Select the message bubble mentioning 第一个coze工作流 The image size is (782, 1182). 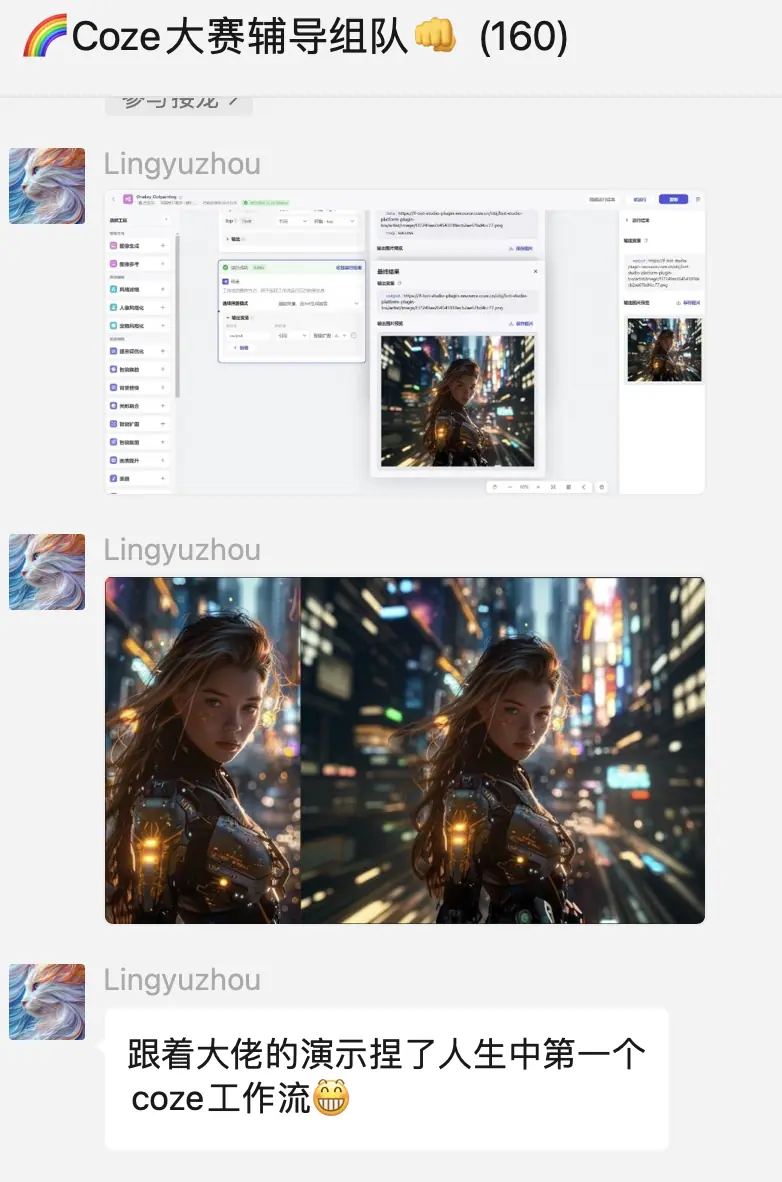(x=387, y=1078)
